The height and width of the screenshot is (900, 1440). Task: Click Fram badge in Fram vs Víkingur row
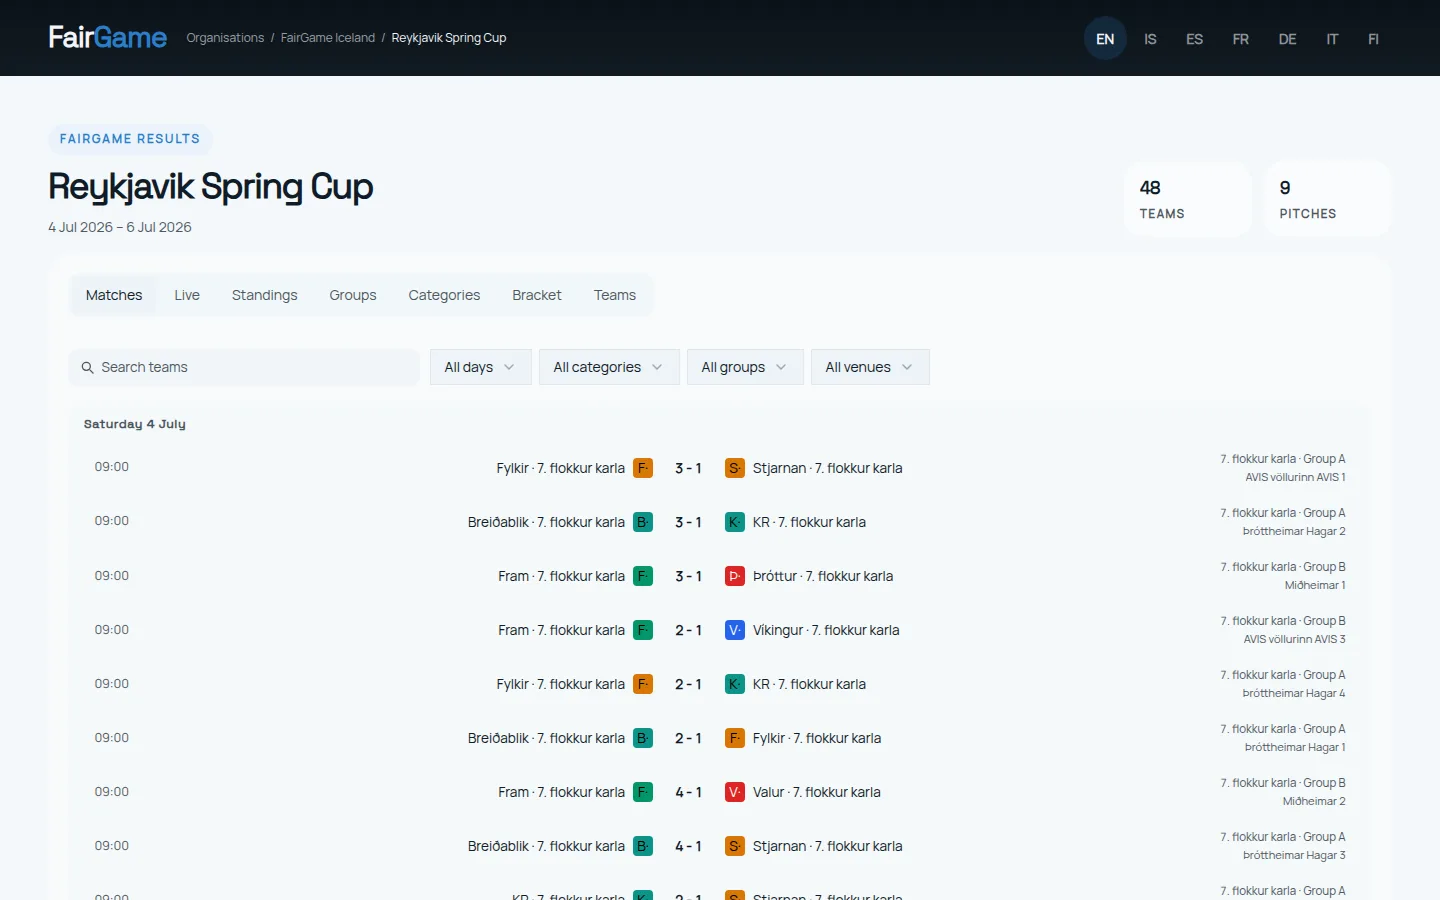point(643,630)
